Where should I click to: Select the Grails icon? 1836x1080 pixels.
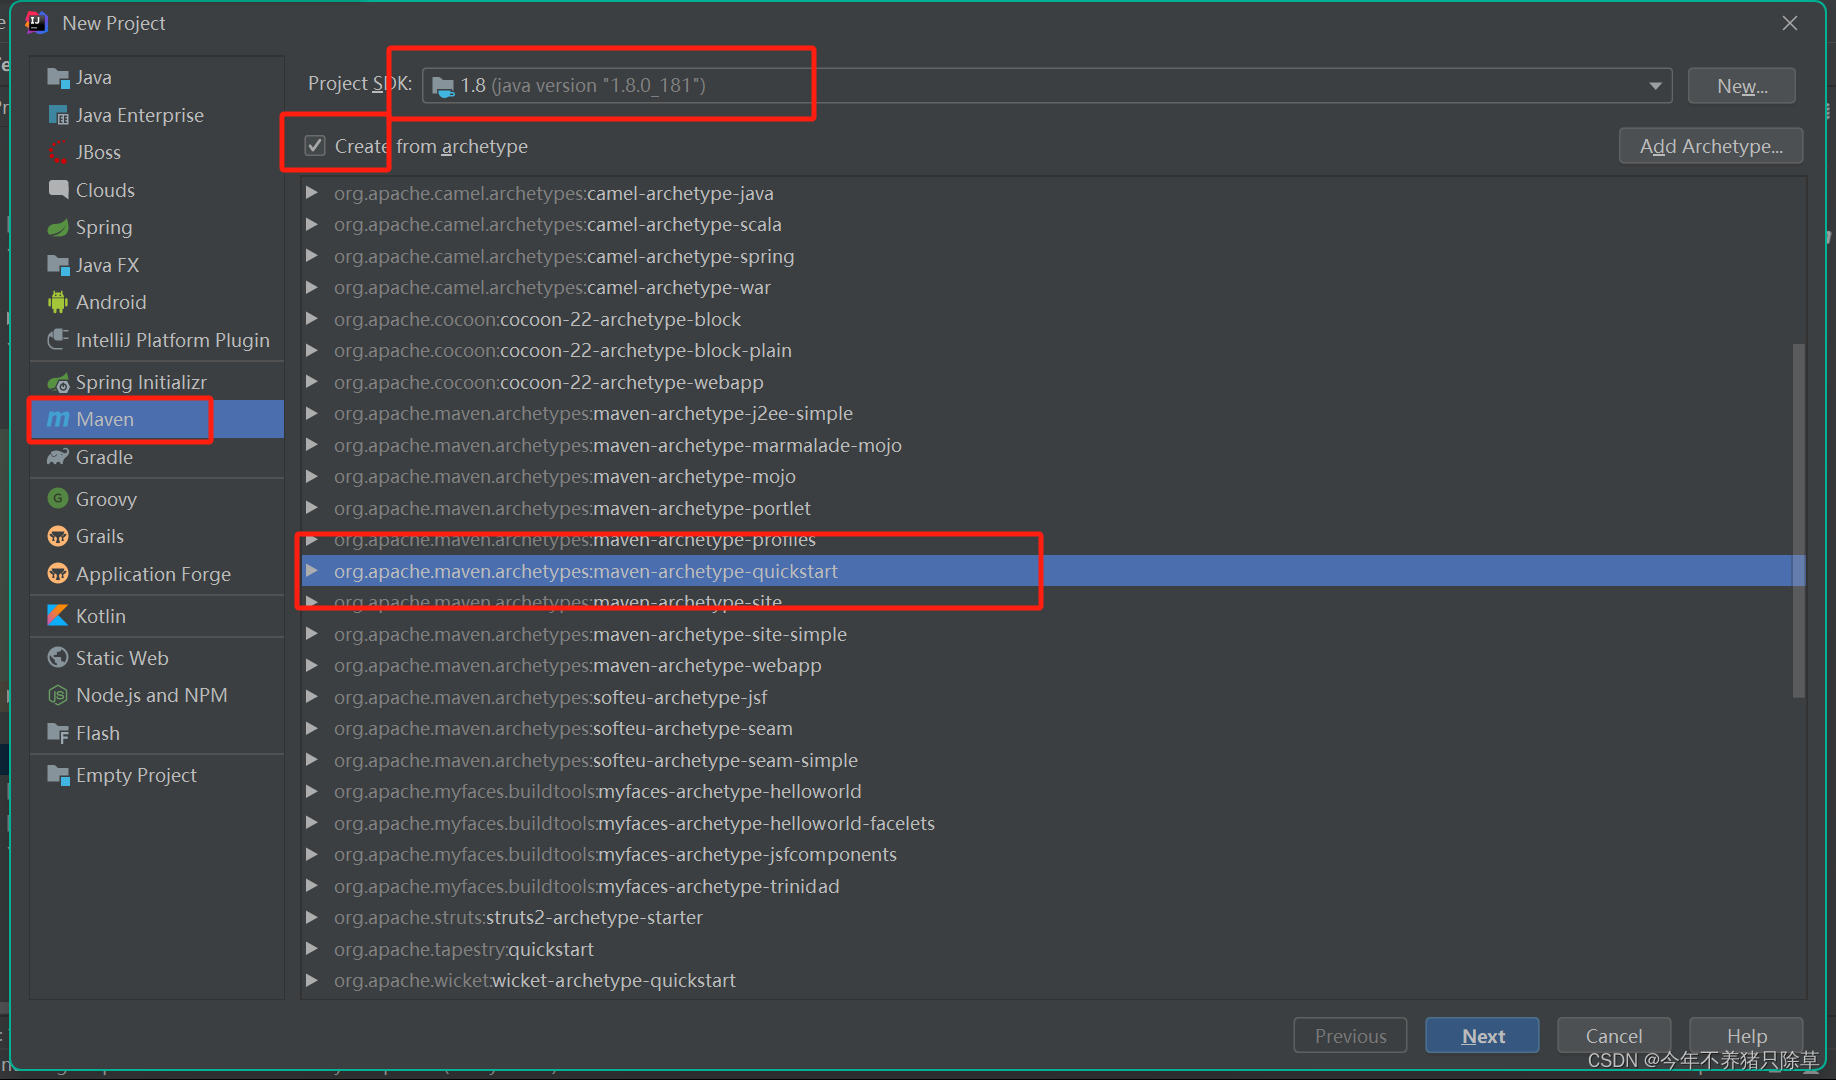(x=58, y=536)
